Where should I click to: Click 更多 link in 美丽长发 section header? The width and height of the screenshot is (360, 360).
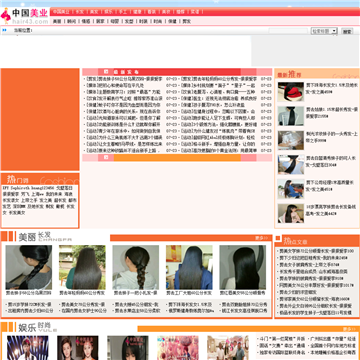point(261,238)
